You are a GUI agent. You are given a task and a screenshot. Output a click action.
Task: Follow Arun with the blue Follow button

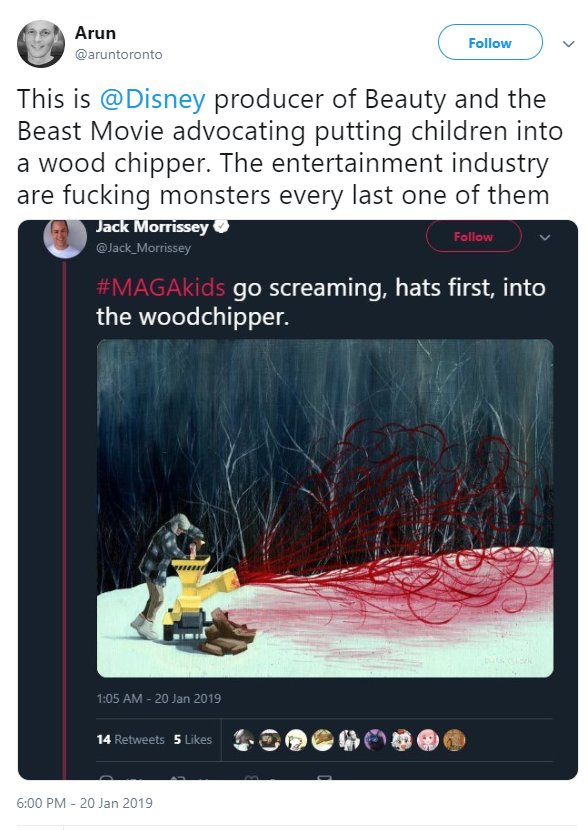tap(490, 42)
